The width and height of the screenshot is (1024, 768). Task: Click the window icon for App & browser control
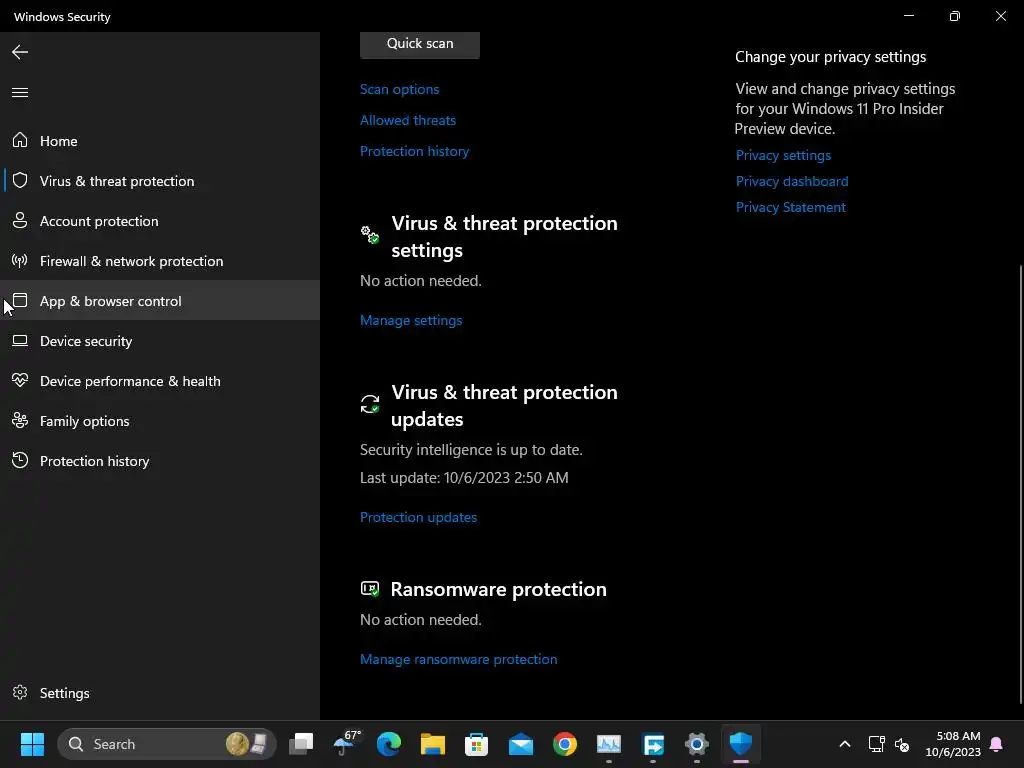pyautogui.click(x=20, y=300)
